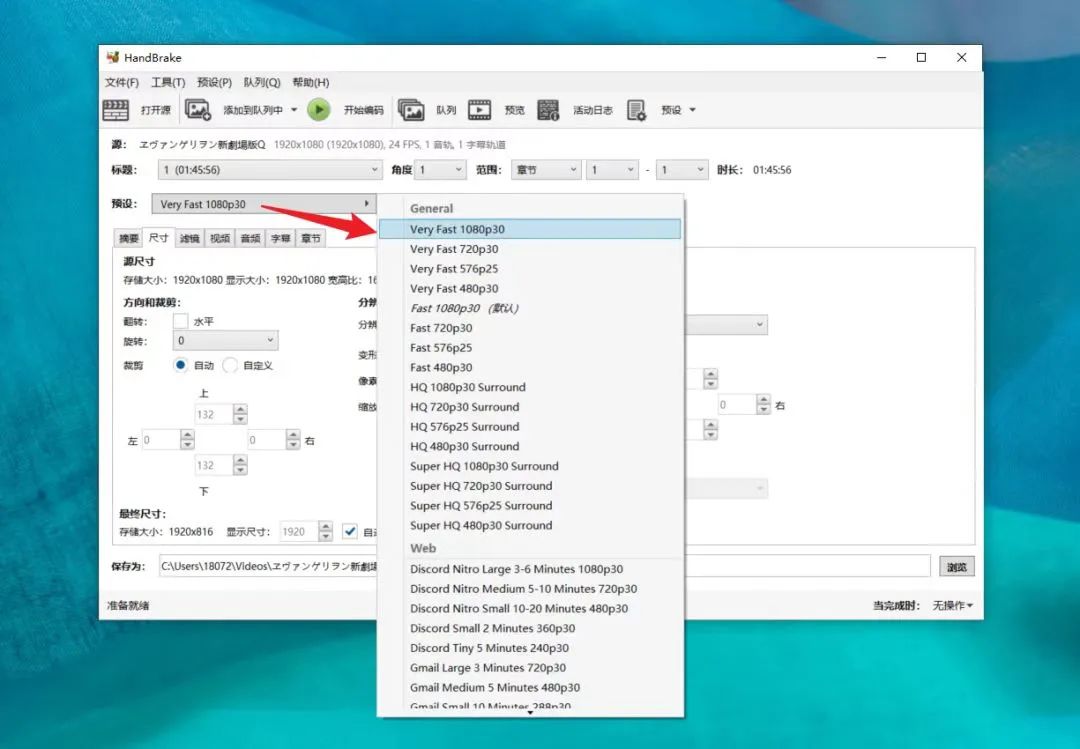Open the Queue panel icon
The image size is (1080, 749).
(x=409, y=110)
